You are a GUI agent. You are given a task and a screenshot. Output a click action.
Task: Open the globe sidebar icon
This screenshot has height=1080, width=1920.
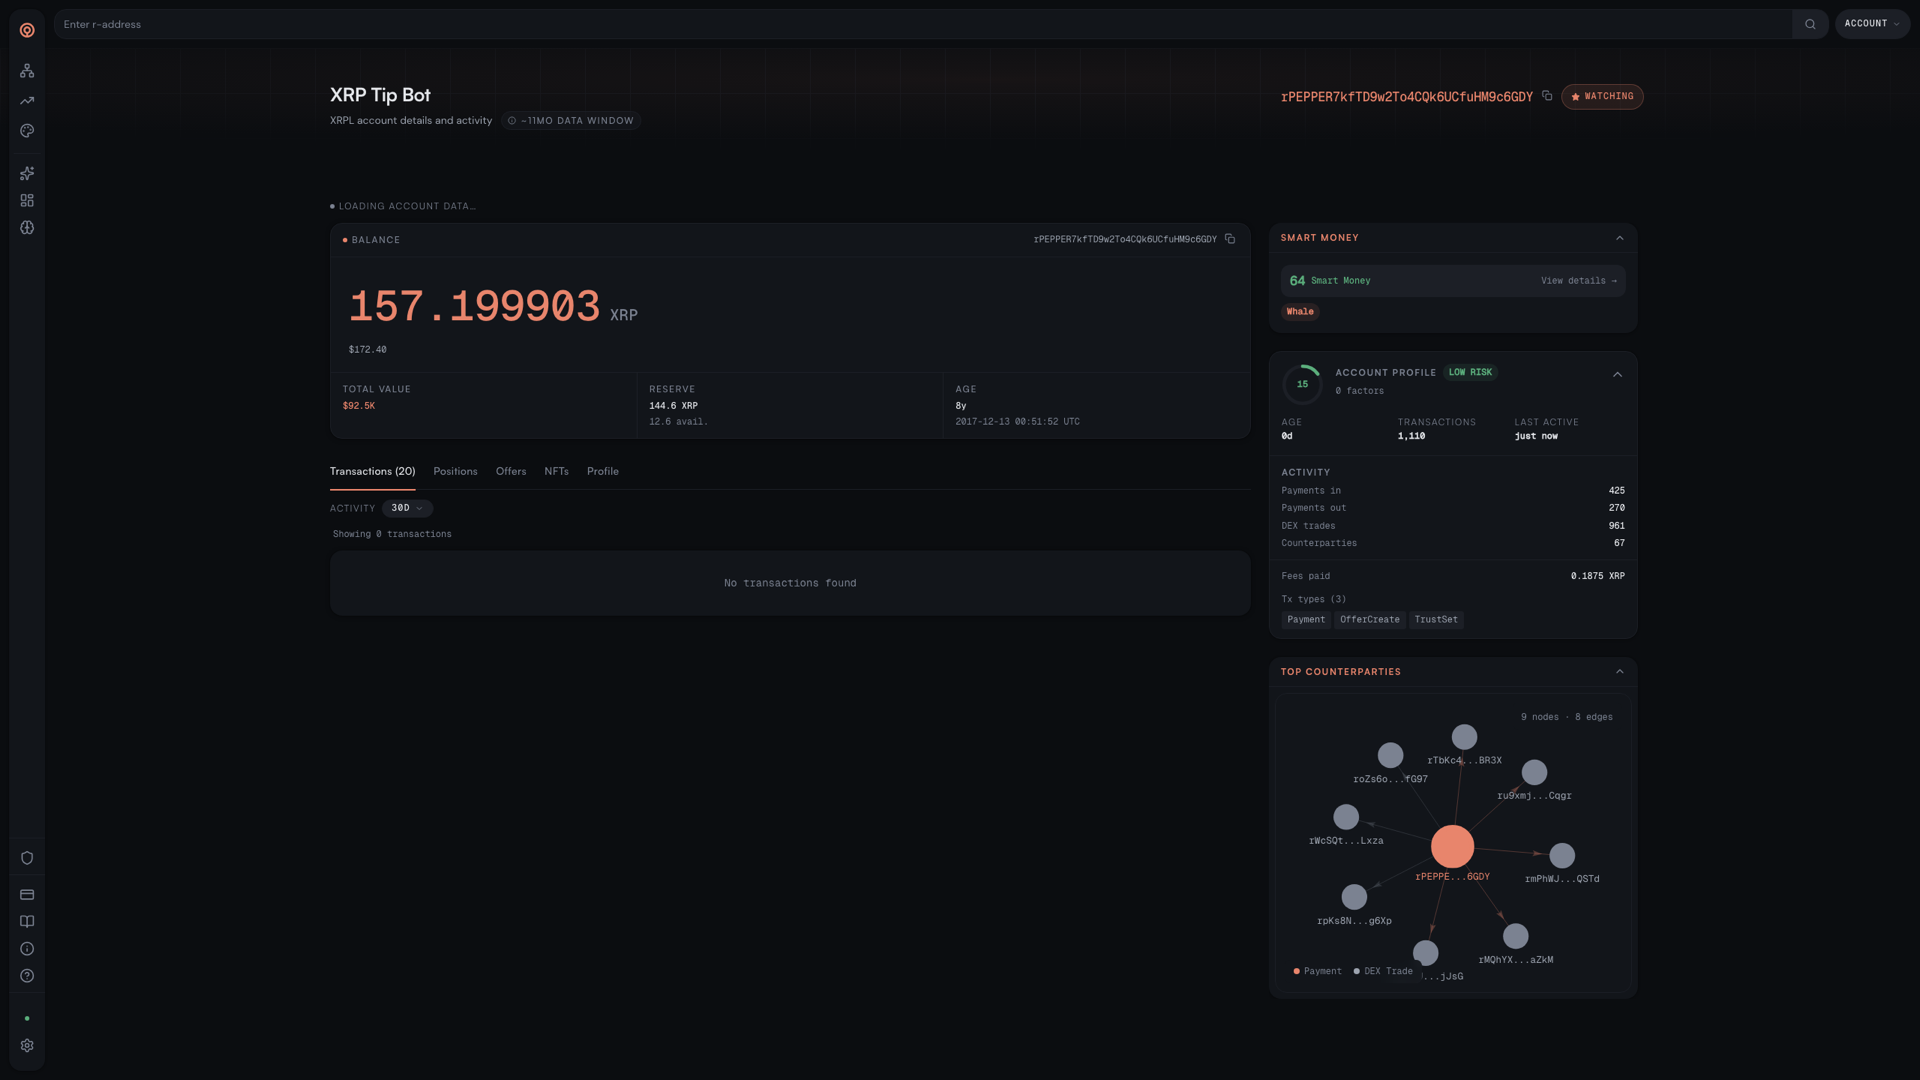click(27, 228)
